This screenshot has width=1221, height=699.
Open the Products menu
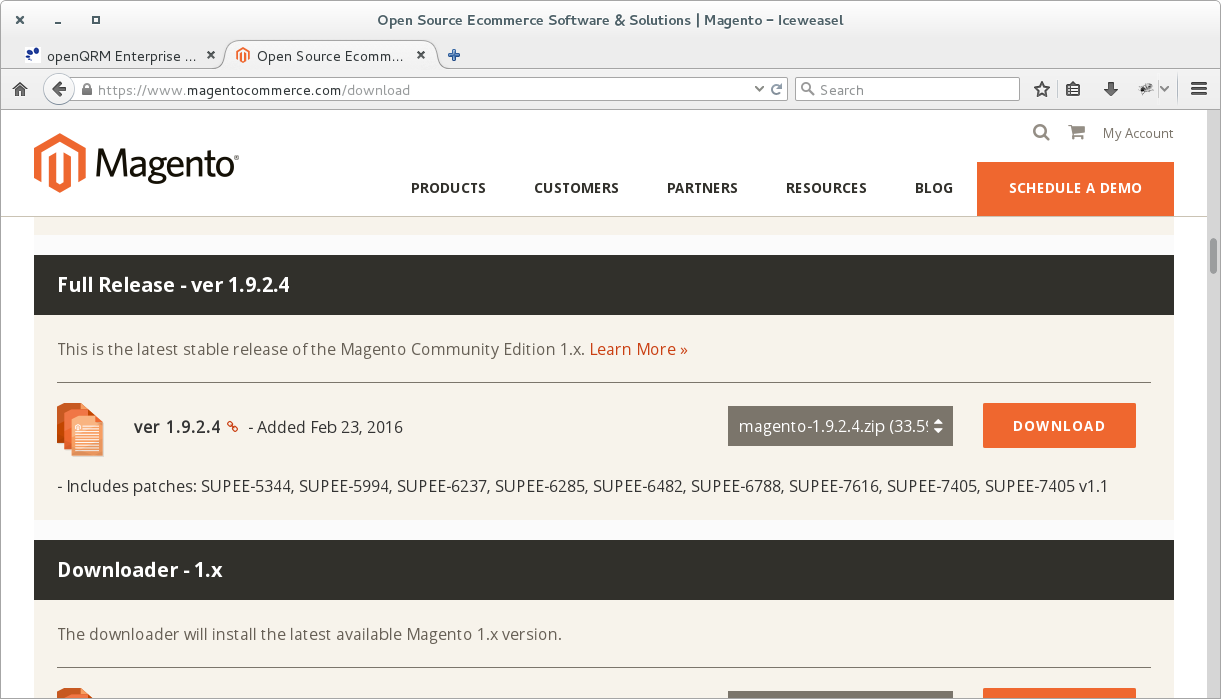point(448,188)
